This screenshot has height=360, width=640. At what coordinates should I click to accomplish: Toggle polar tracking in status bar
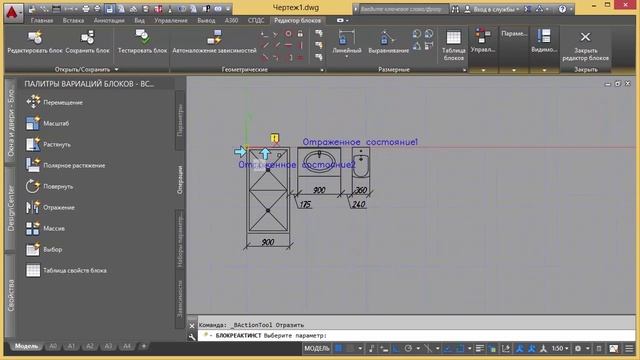pos(408,349)
